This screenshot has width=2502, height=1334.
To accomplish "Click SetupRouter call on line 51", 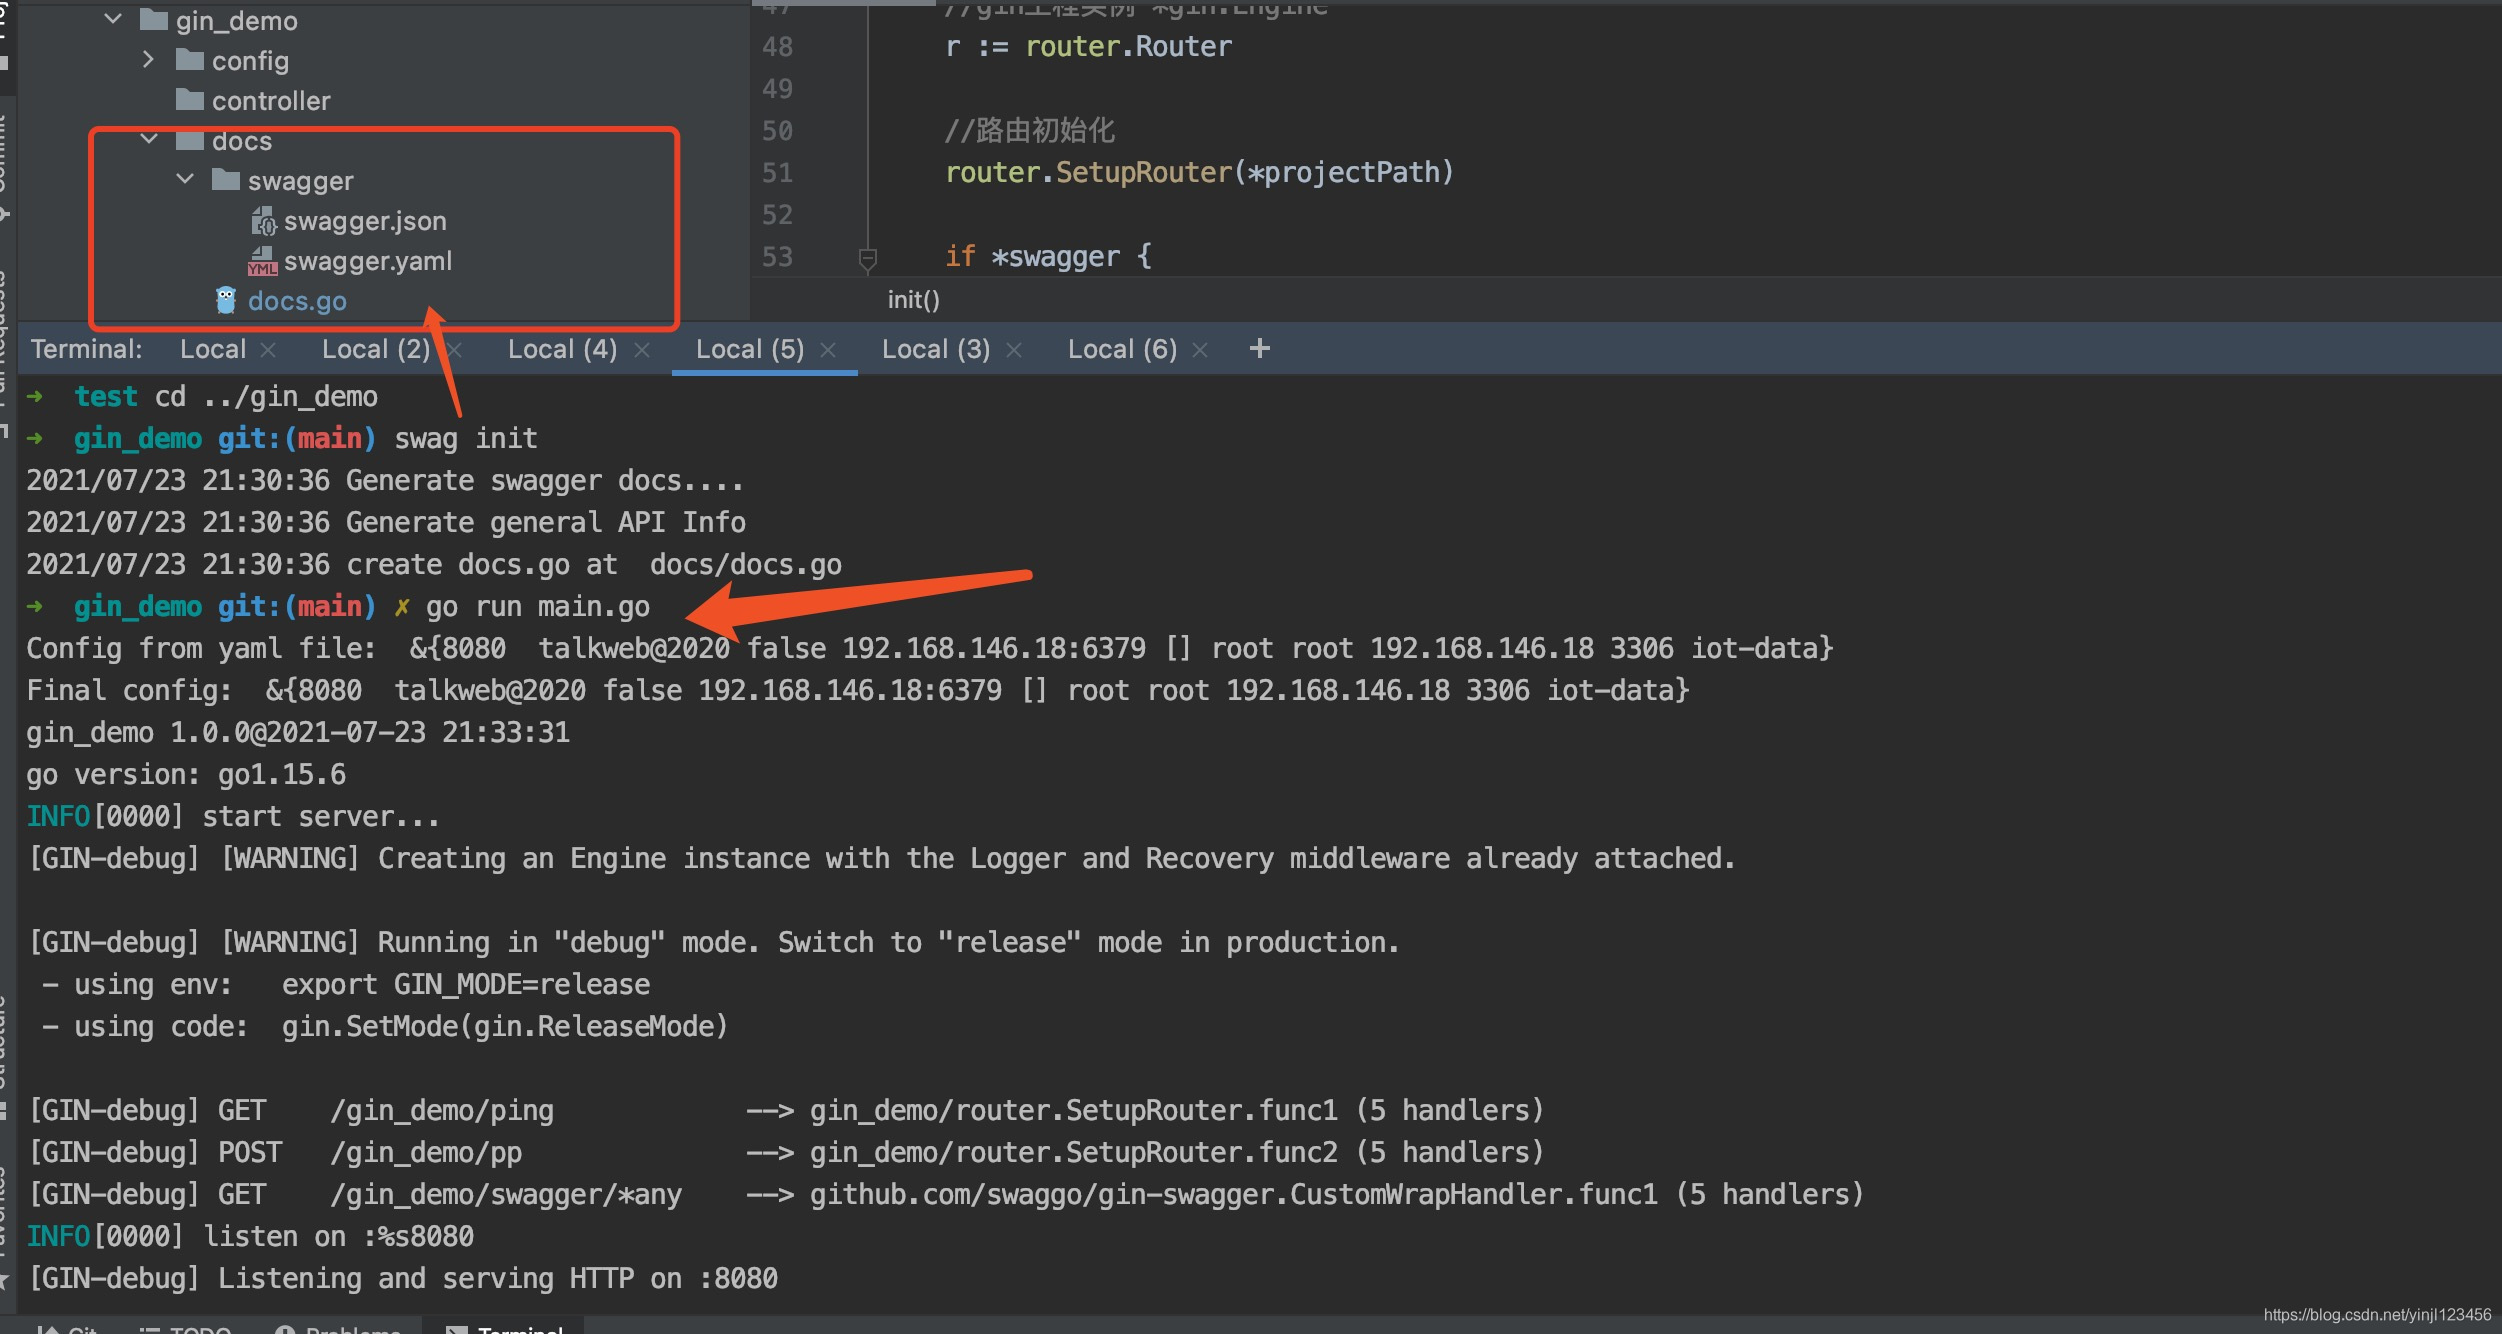I will point(1144,173).
